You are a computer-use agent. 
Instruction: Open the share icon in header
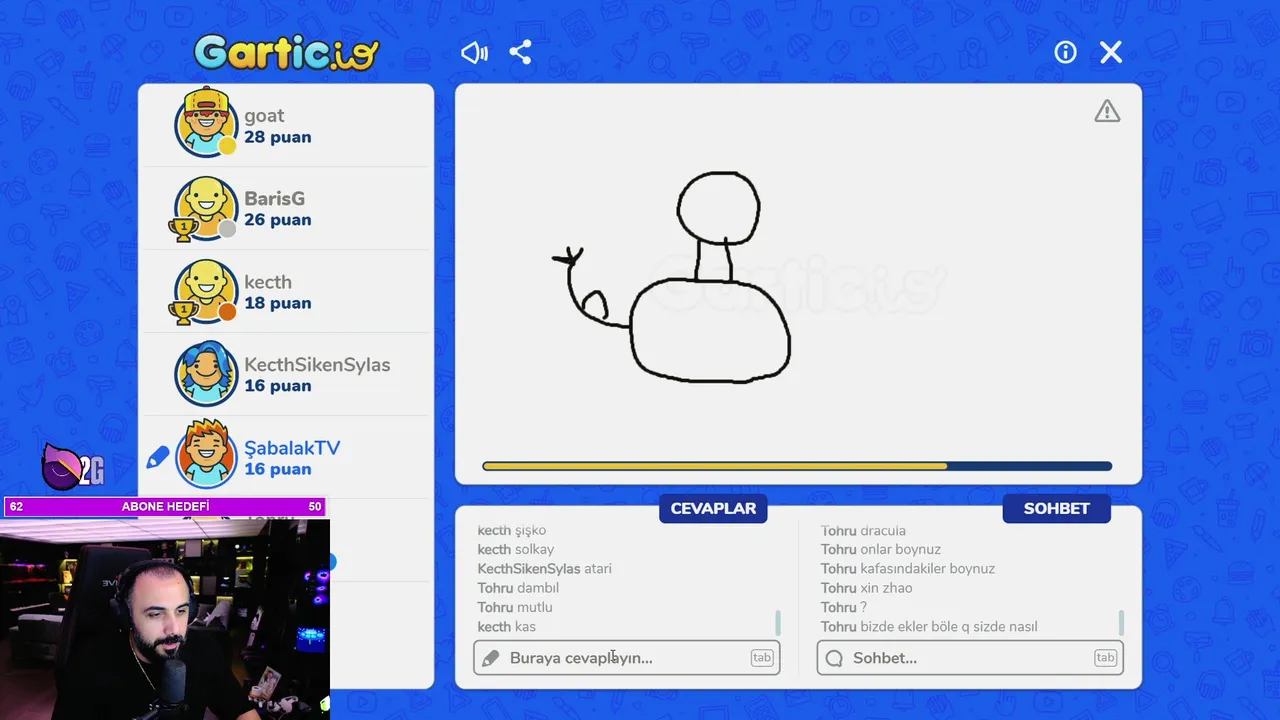(520, 53)
